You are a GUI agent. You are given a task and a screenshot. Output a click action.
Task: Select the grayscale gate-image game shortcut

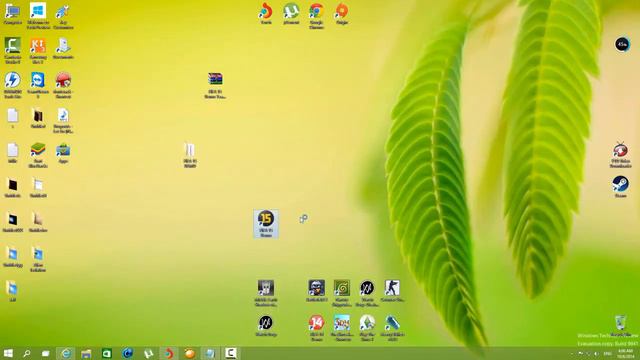coord(266,288)
